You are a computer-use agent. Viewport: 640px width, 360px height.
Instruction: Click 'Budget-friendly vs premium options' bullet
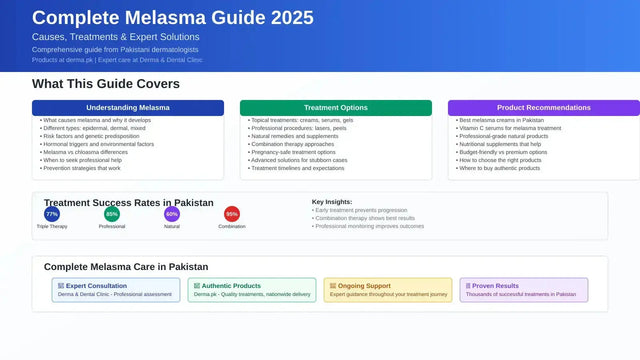coord(503,152)
